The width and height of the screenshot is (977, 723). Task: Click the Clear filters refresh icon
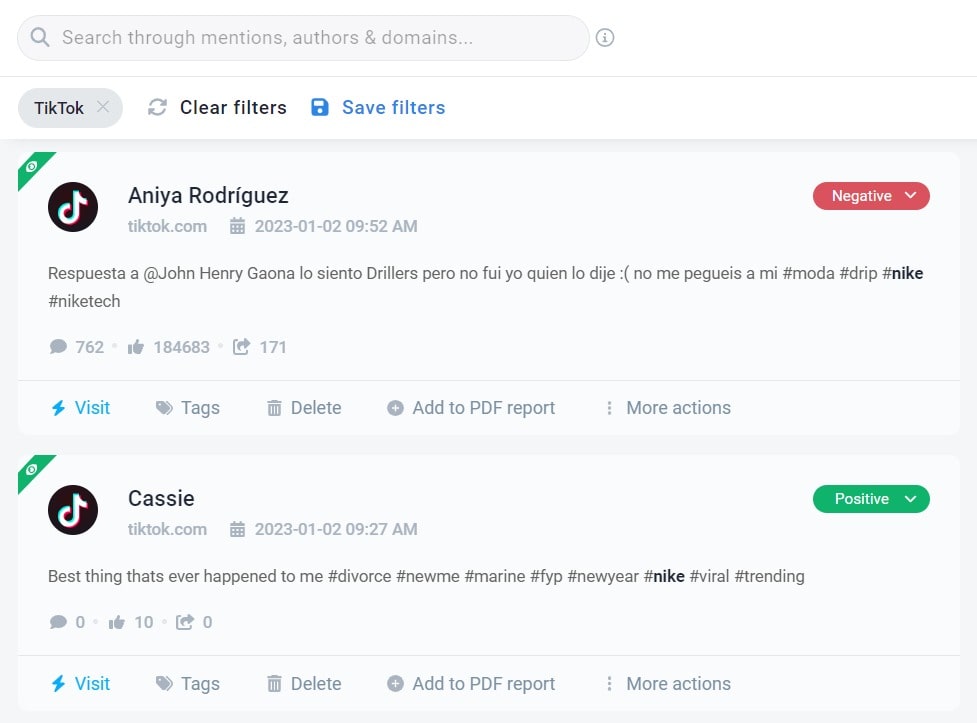157,108
